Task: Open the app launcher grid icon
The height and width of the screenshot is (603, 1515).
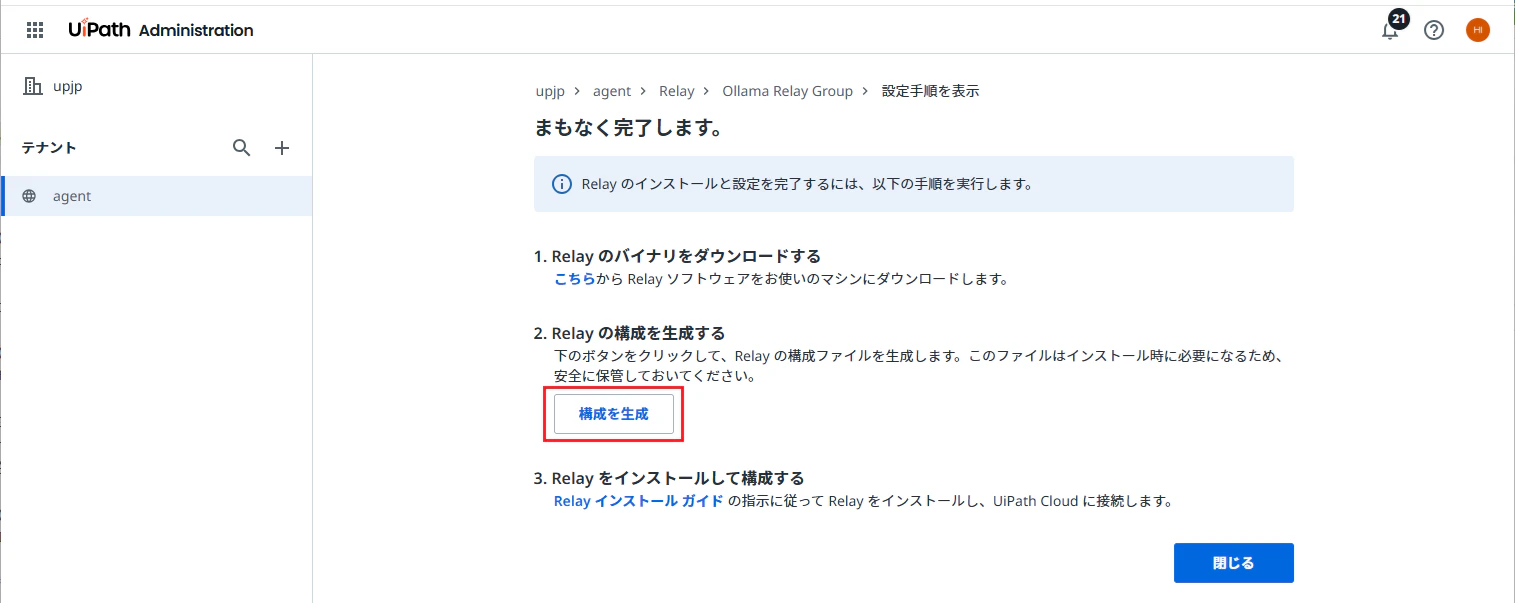Action: point(35,30)
